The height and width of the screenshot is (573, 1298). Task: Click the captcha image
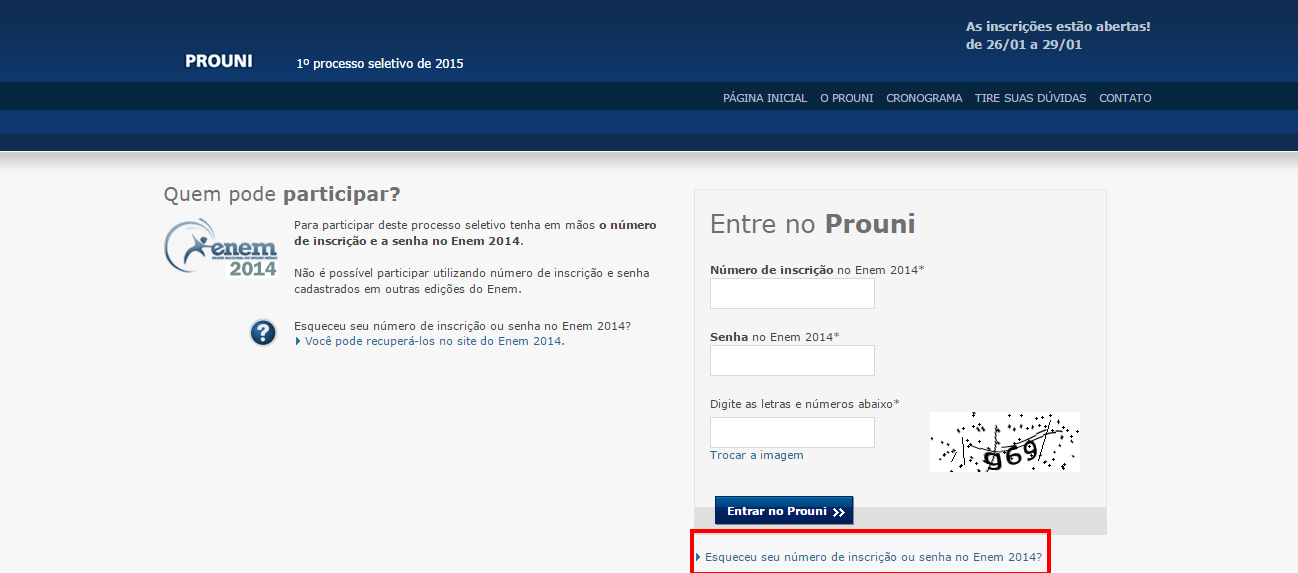1004,442
